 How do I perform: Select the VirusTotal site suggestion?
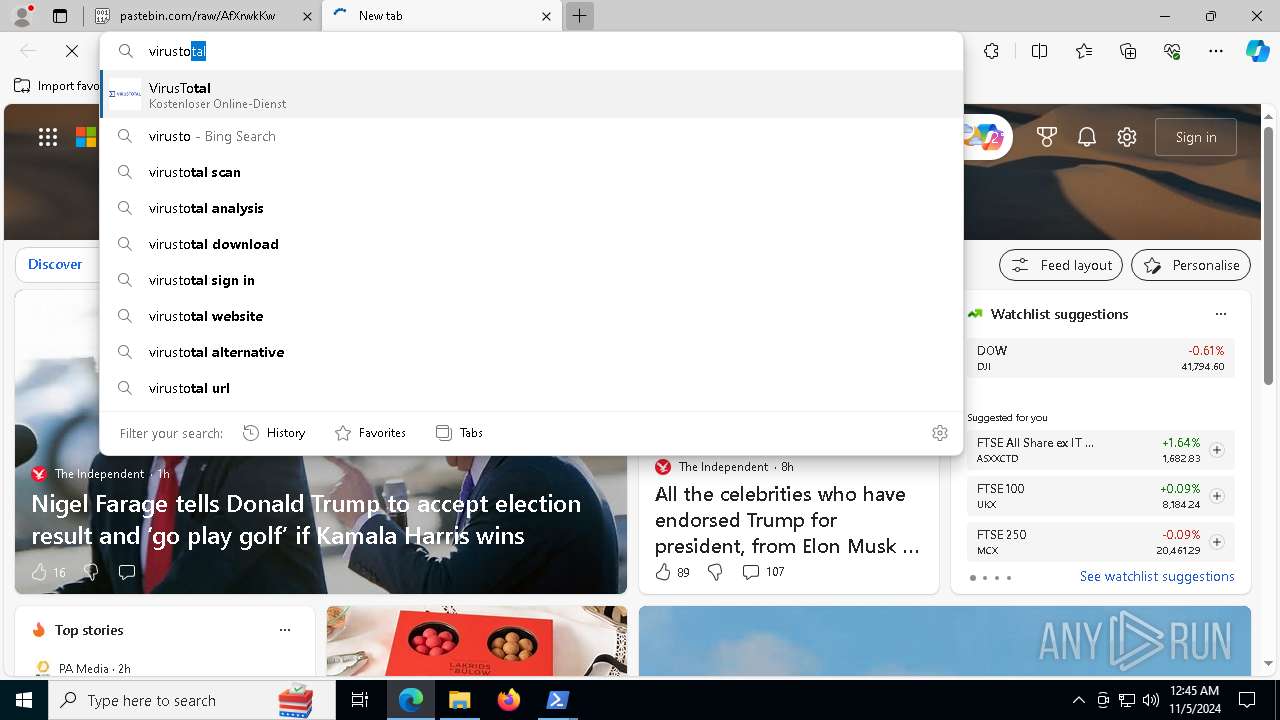point(531,95)
